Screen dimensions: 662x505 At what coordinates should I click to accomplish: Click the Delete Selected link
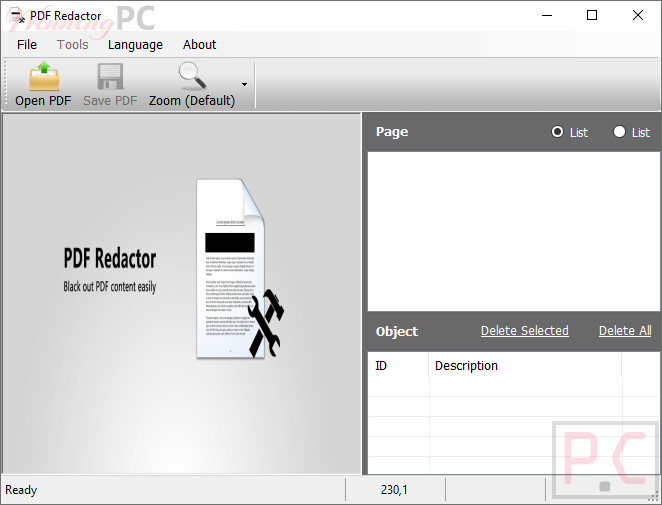pos(525,331)
